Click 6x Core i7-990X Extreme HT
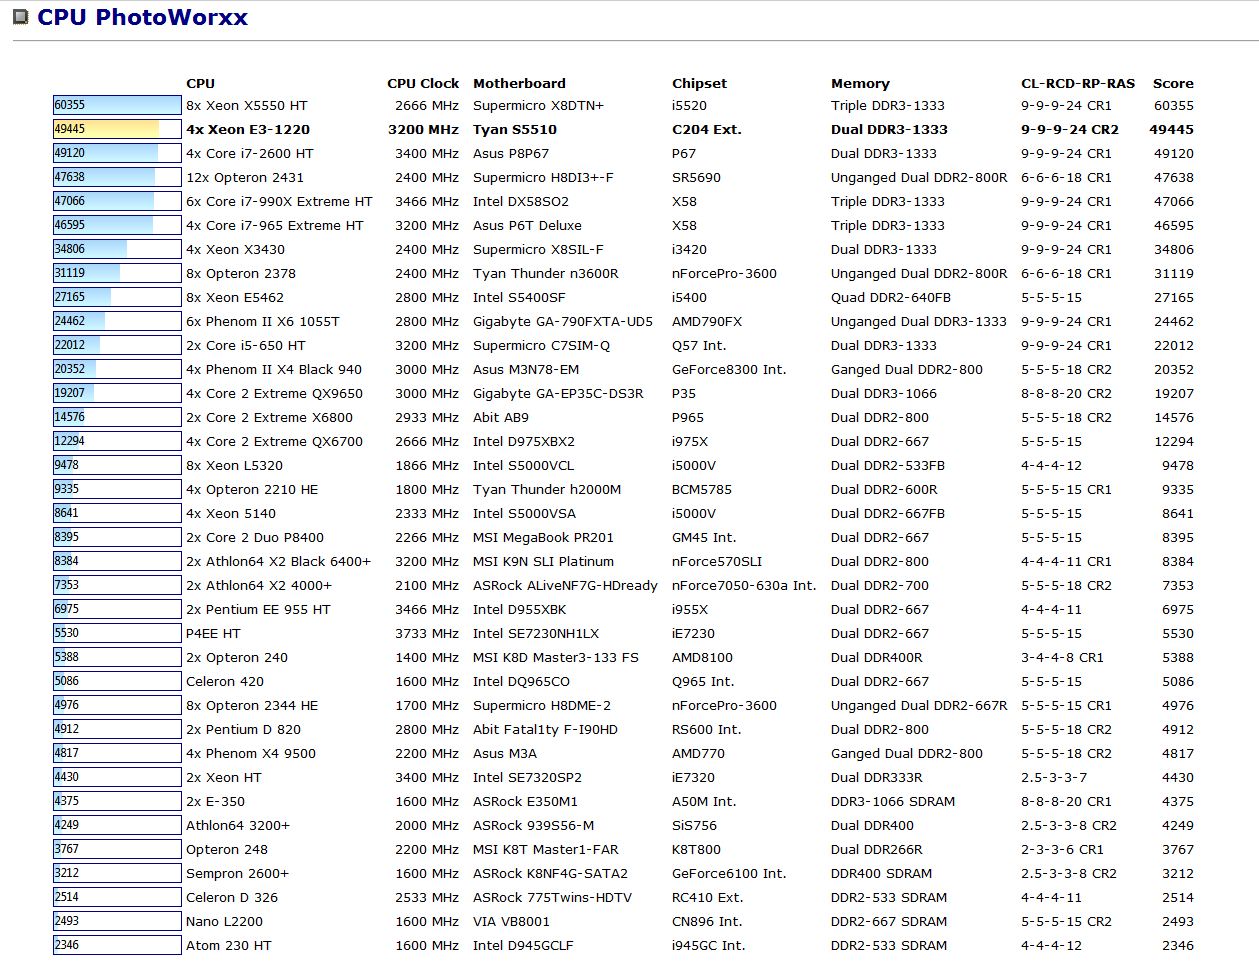This screenshot has height=966, width=1259. 279,201
